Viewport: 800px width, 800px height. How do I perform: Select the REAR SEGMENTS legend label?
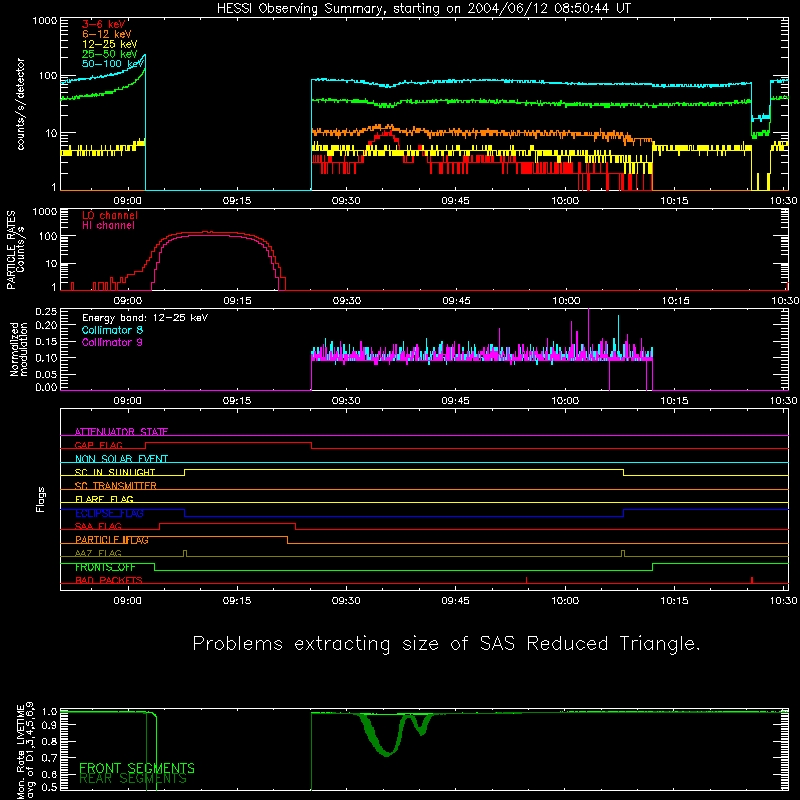(133, 779)
